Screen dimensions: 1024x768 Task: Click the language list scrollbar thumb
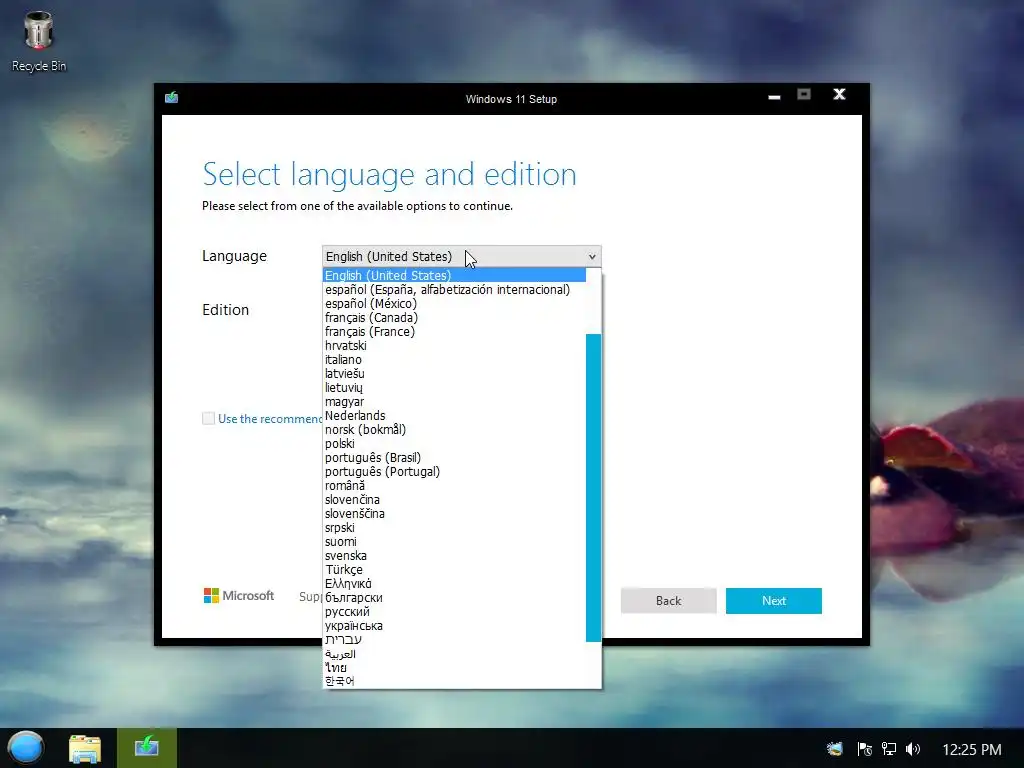(x=593, y=488)
